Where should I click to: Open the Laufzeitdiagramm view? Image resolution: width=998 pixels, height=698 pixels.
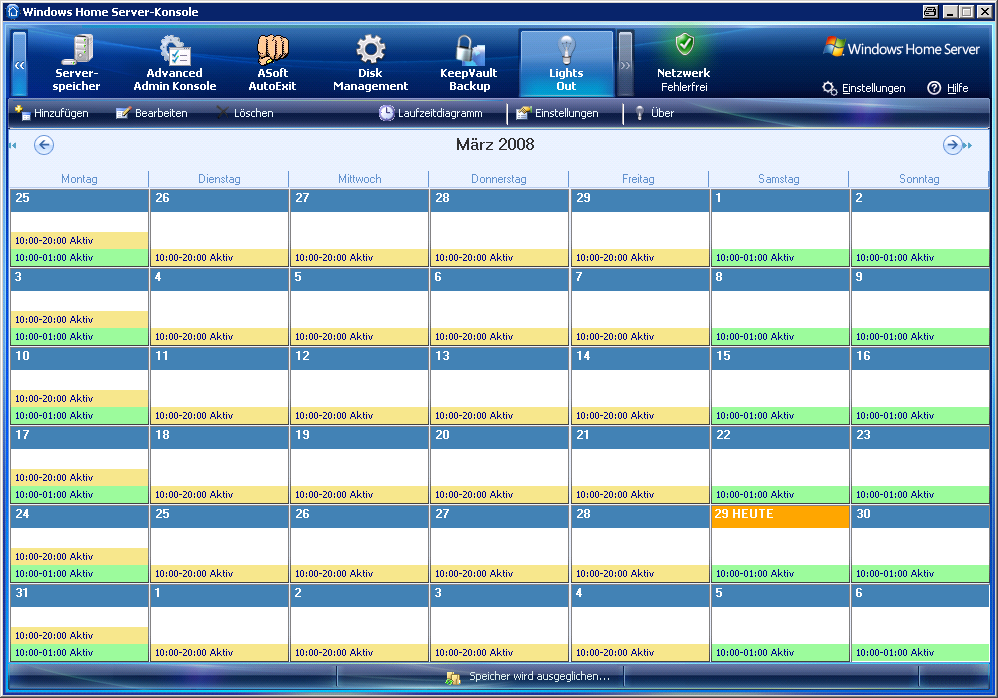[431, 113]
